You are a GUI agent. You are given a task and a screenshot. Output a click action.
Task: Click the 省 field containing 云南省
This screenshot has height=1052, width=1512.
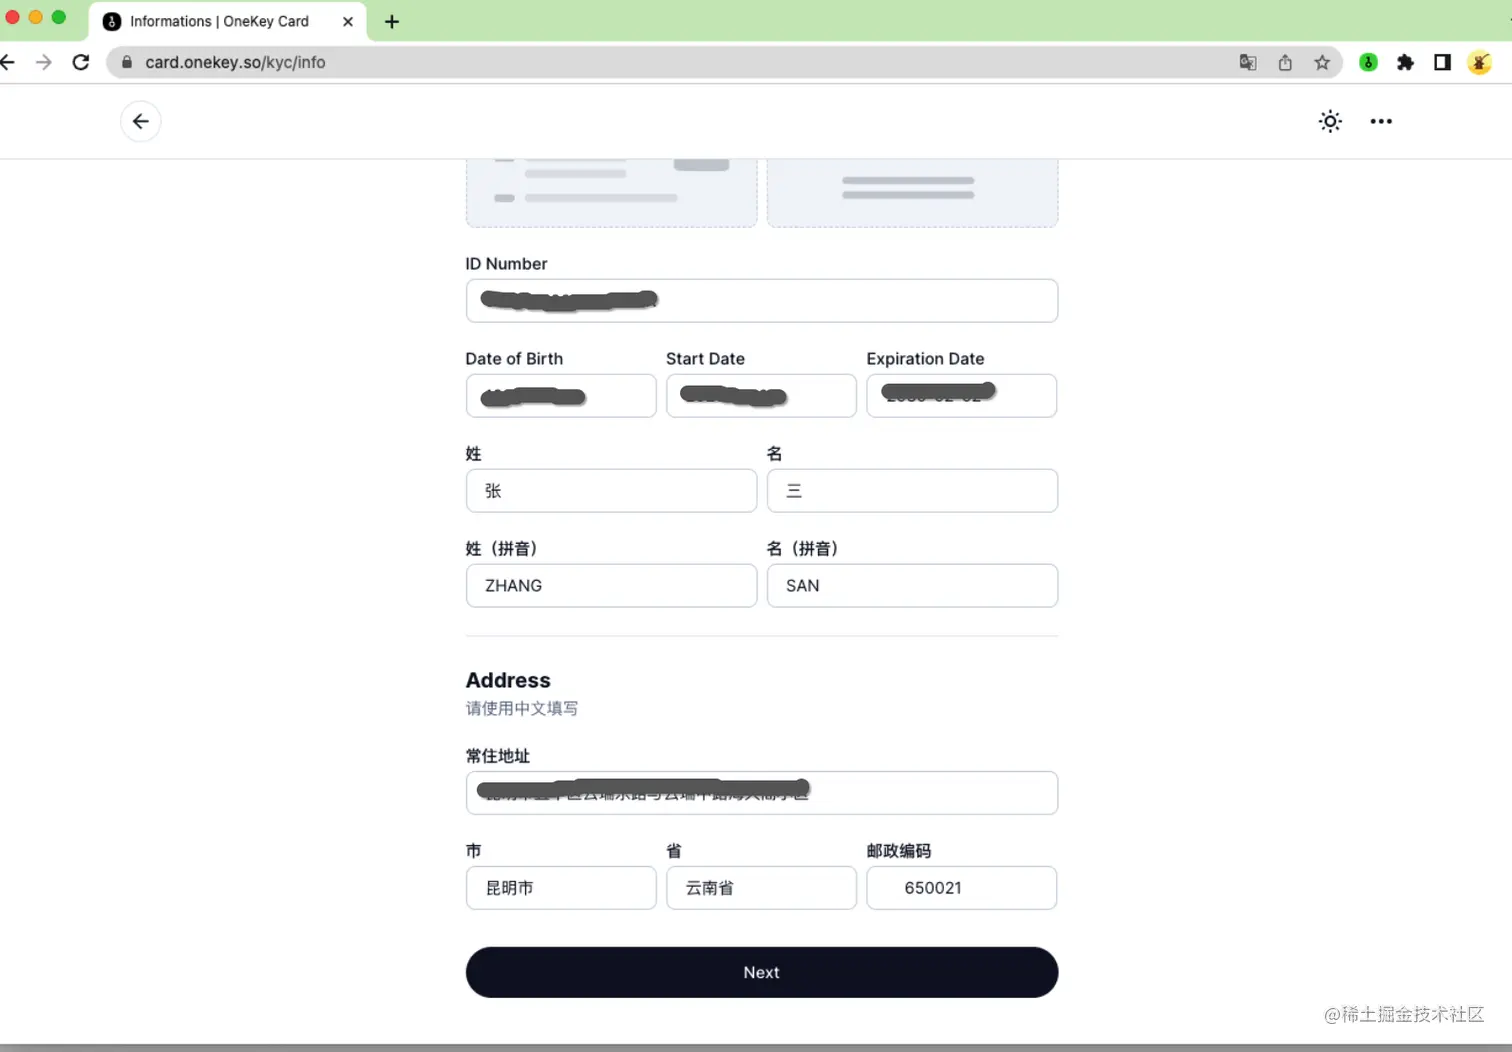[761, 888]
